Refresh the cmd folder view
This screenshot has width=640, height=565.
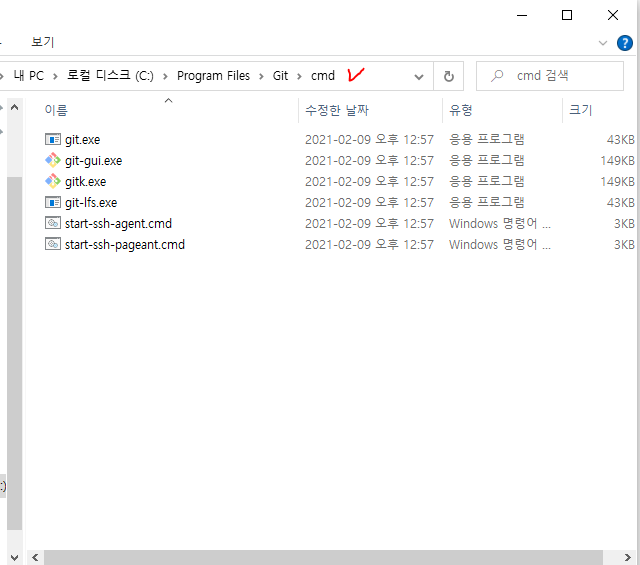[449, 76]
